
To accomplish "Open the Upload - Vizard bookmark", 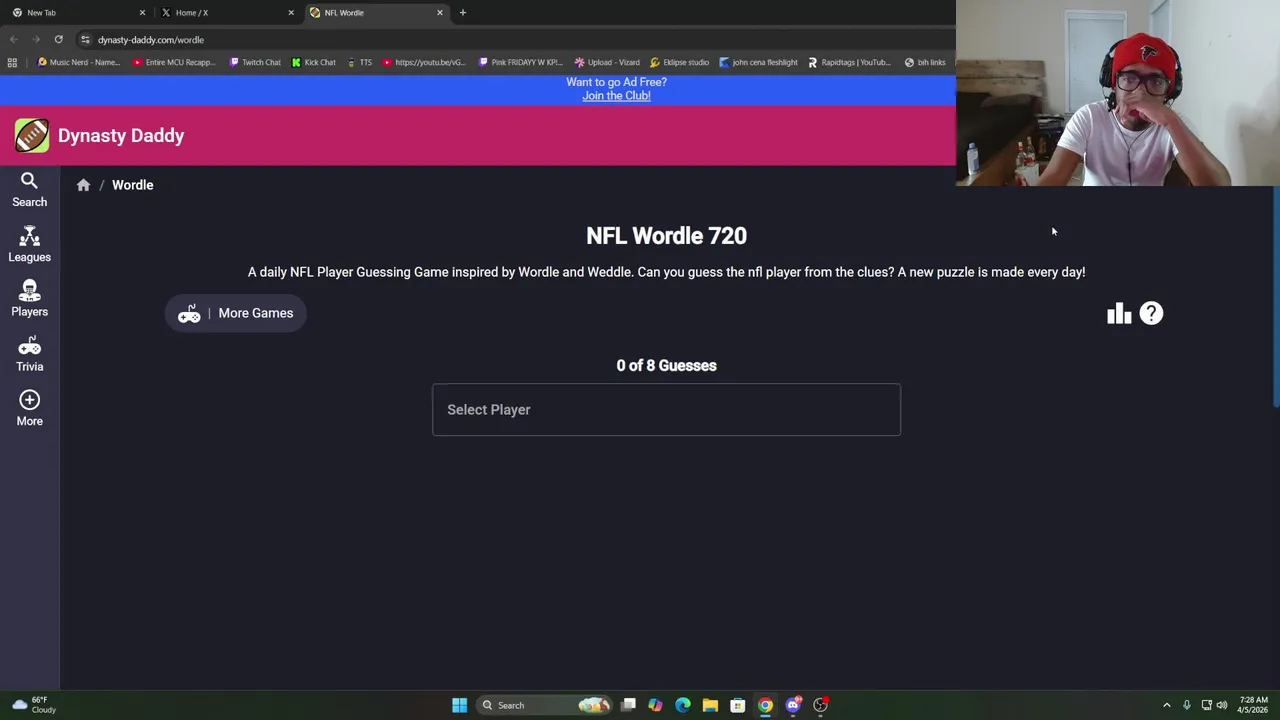I will pos(607,62).
